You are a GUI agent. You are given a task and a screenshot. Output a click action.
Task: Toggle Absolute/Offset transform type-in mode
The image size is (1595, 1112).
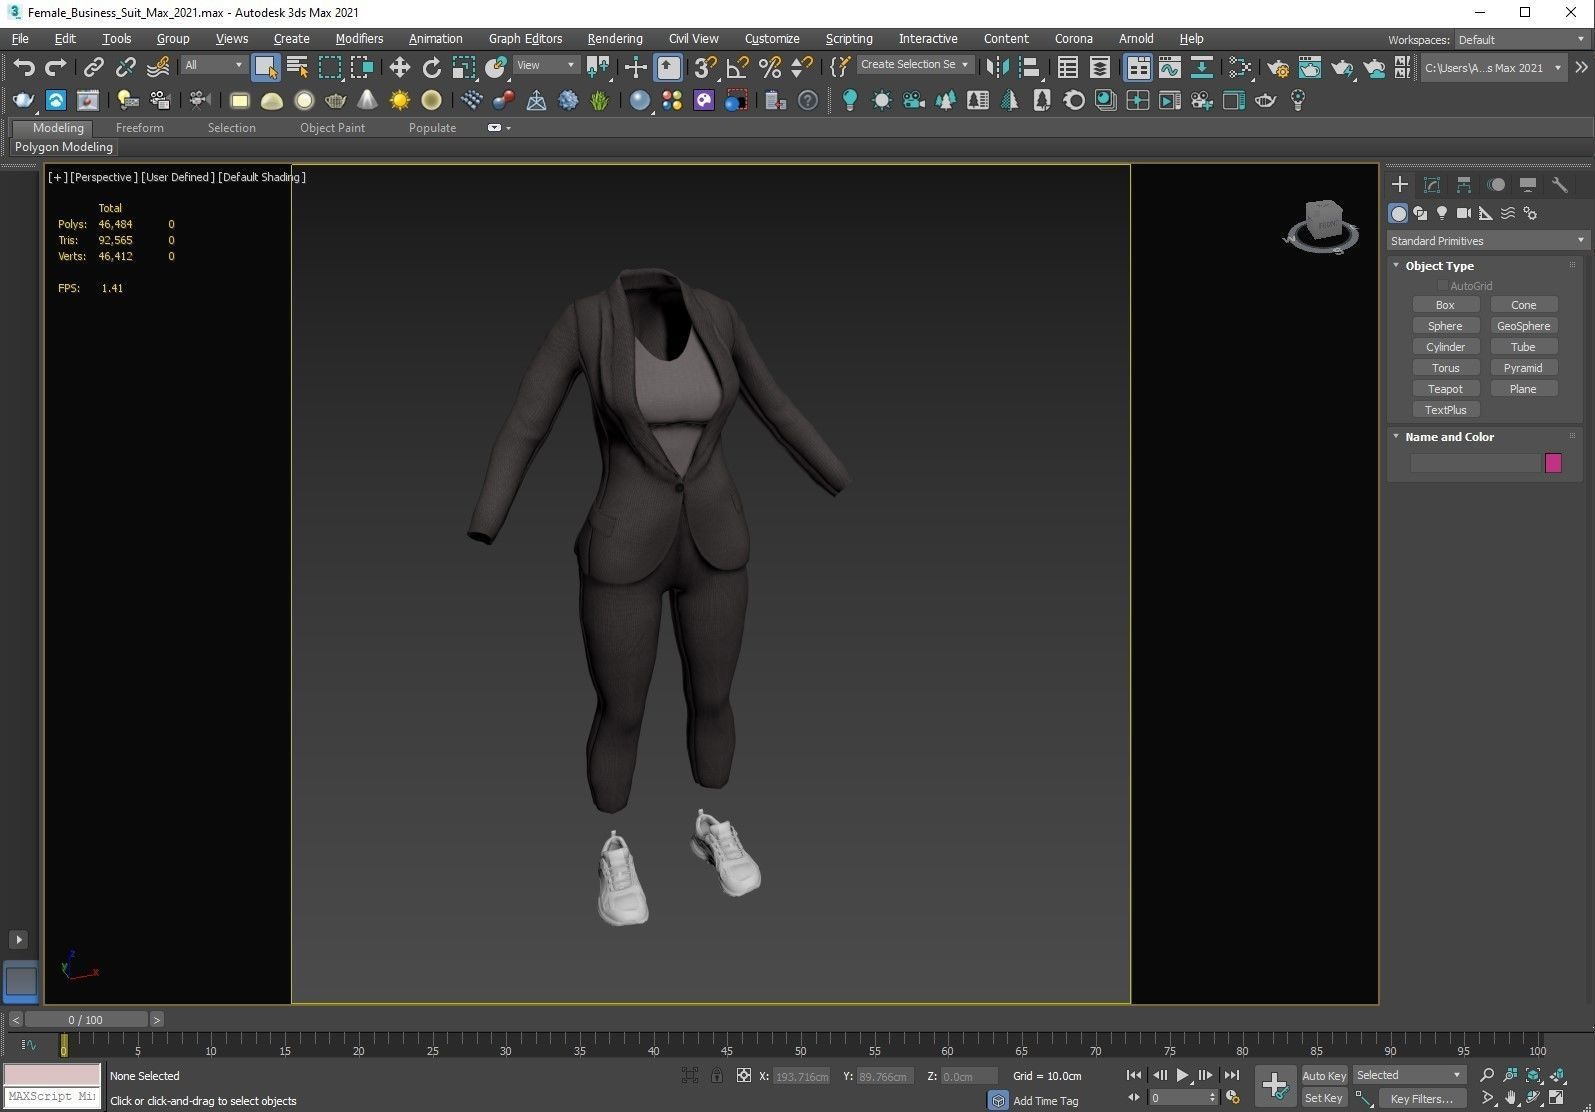pyautogui.click(x=743, y=1076)
